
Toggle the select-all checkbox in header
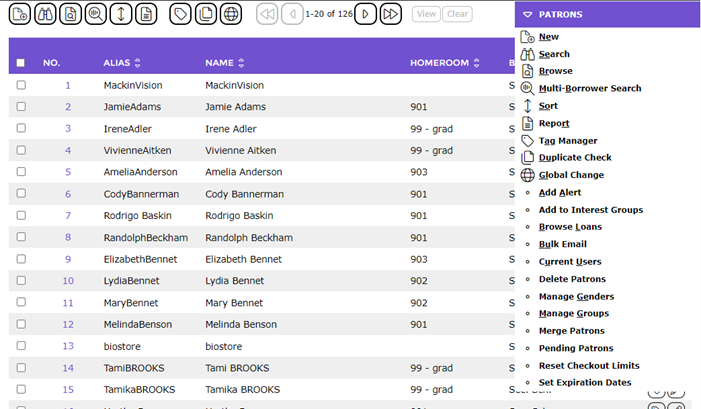(x=21, y=63)
